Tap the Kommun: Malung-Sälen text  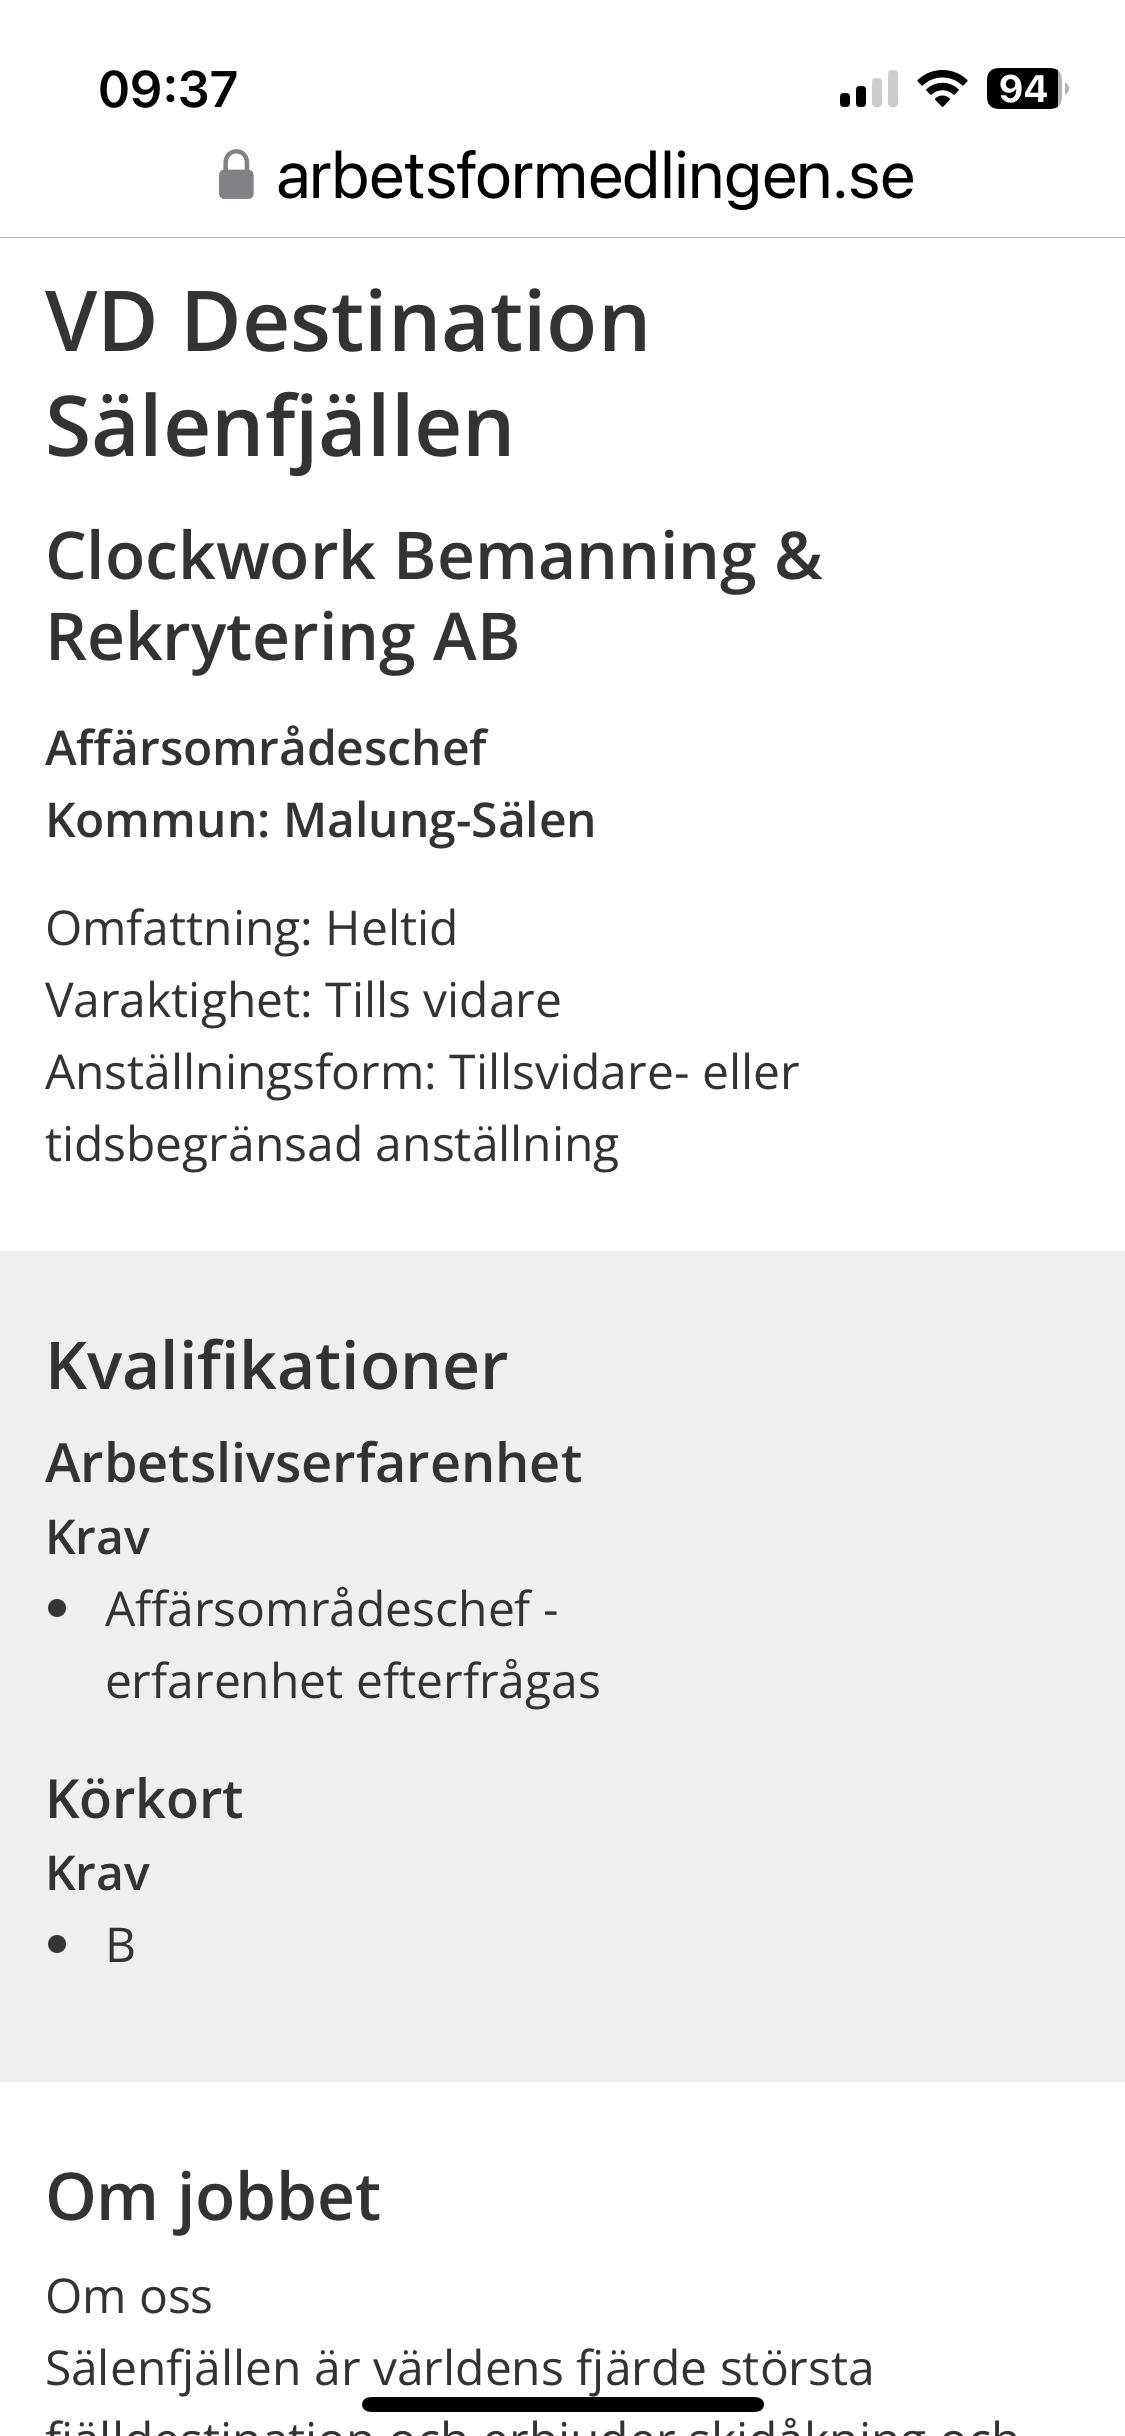[x=321, y=820]
